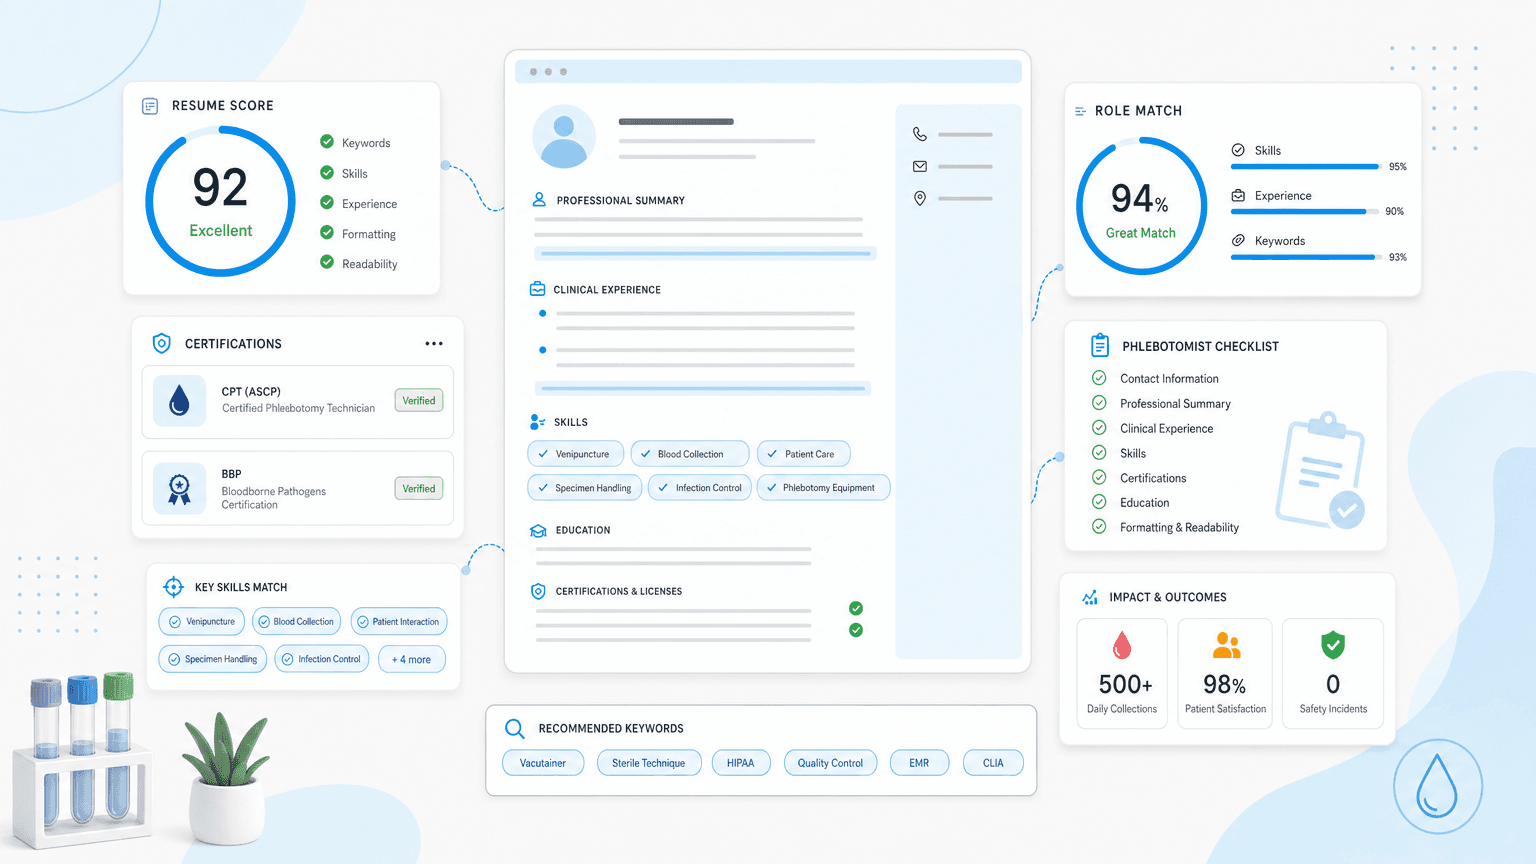Select the Sterile Technique keyword chip

point(649,763)
